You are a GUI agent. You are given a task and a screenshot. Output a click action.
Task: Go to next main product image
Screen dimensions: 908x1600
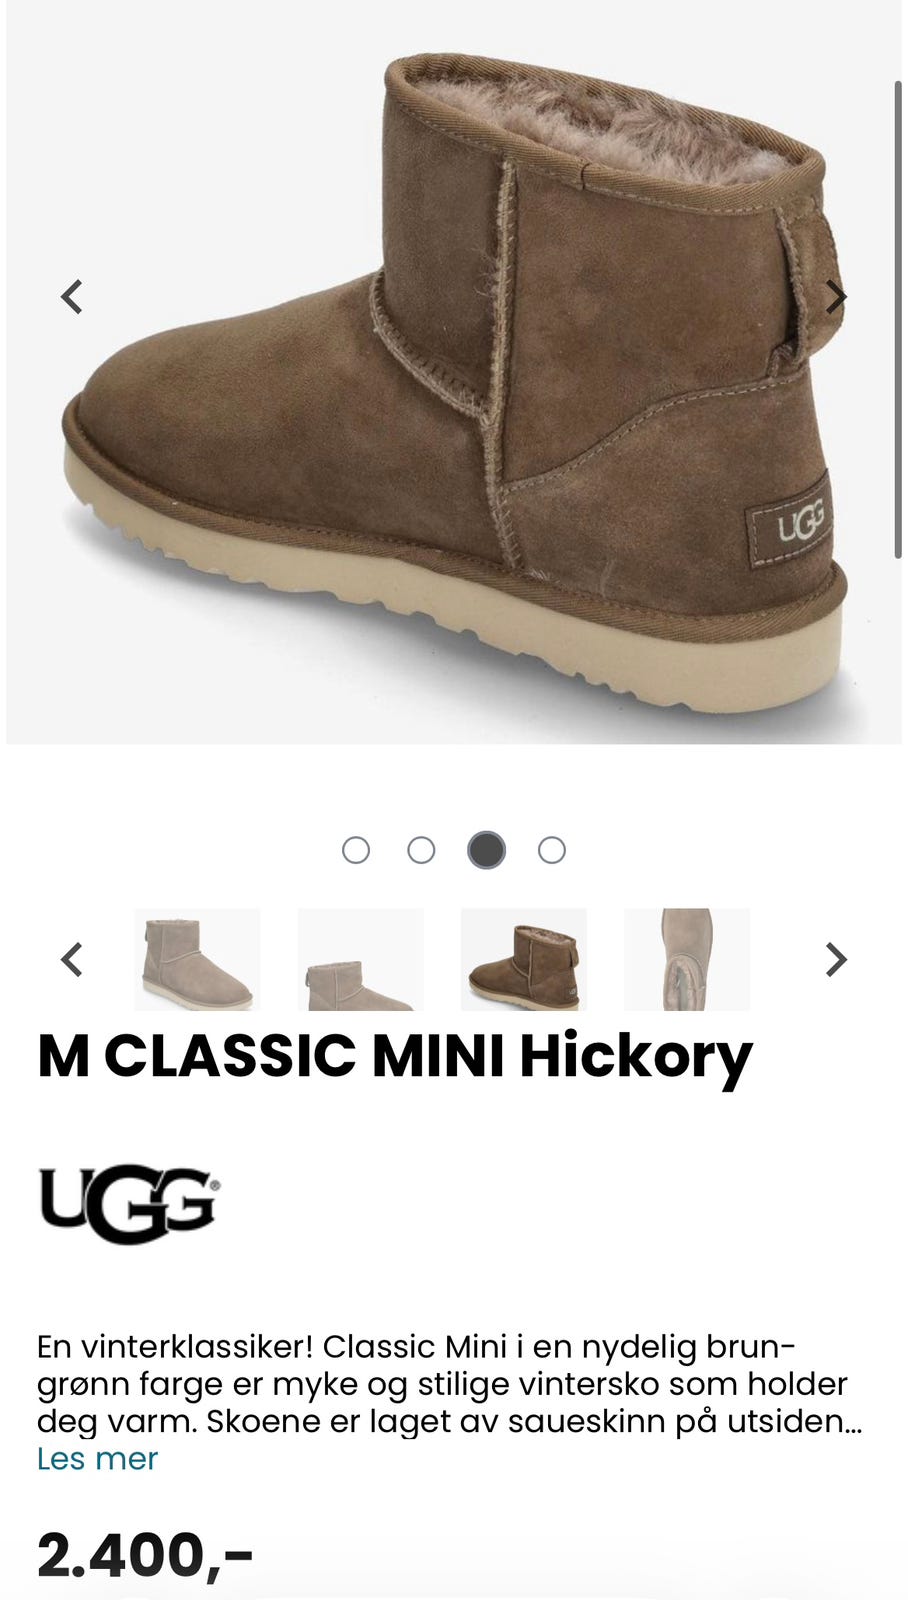click(x=836, y=297)
